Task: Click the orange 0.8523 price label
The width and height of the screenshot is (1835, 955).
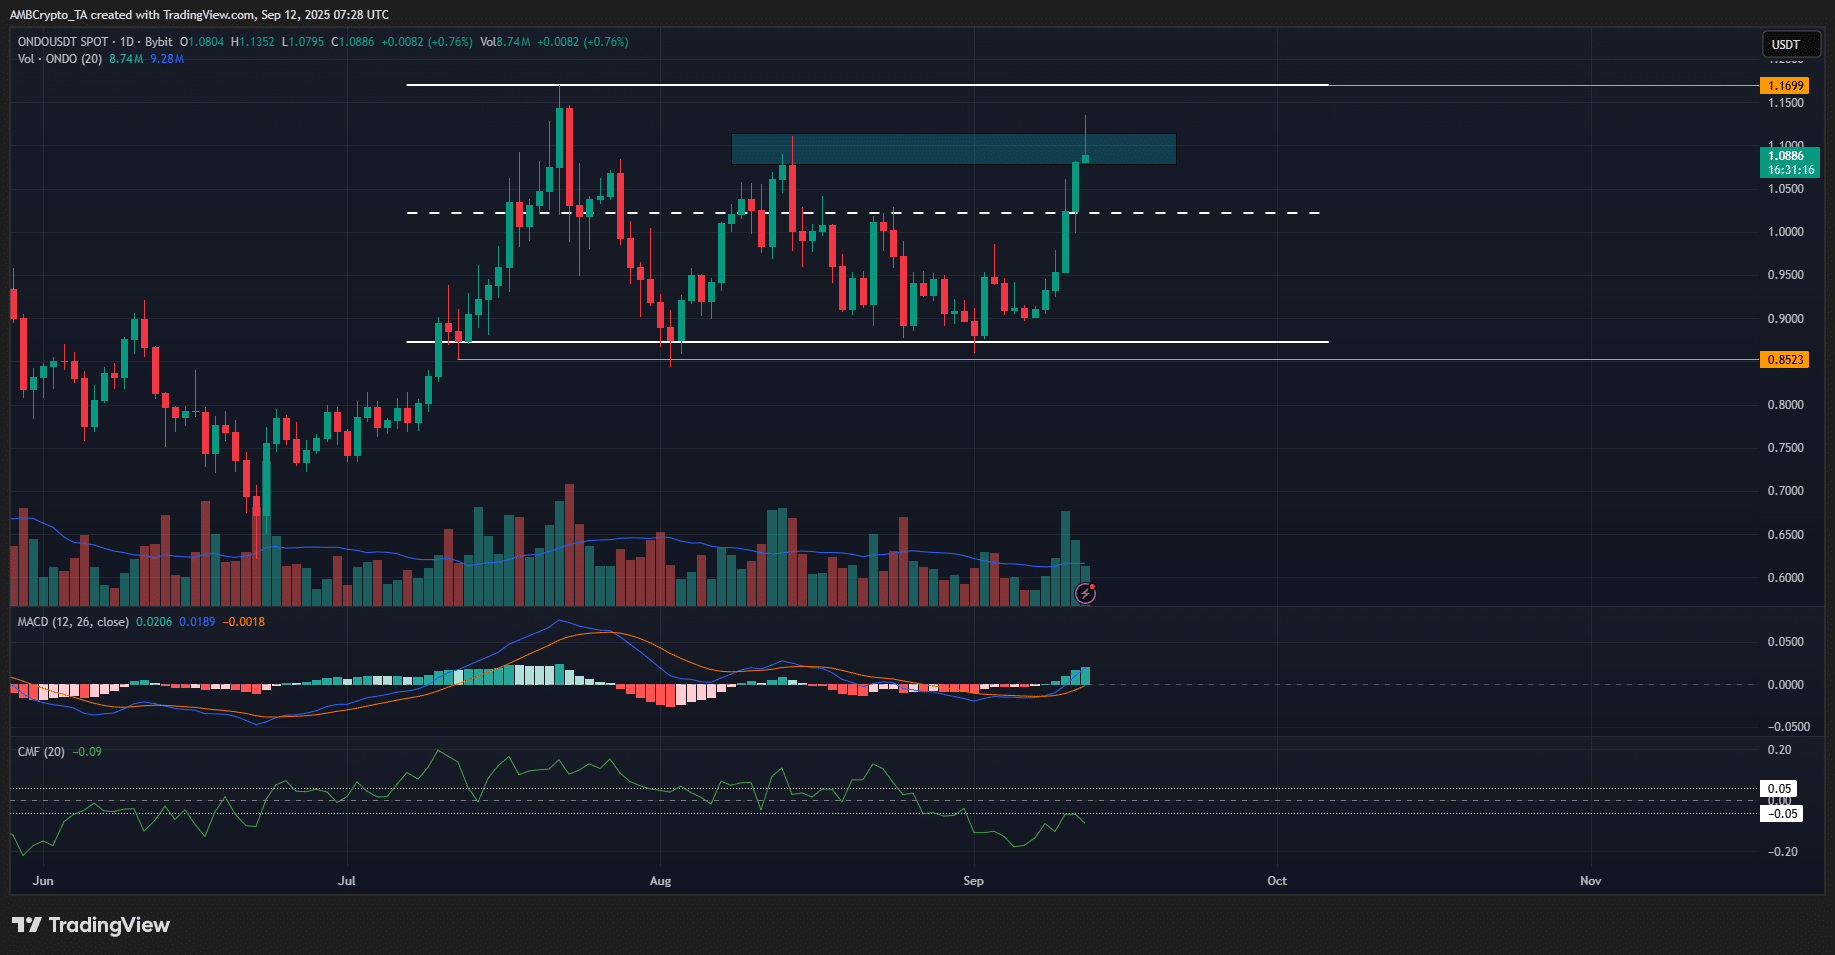Action: 1784,360
